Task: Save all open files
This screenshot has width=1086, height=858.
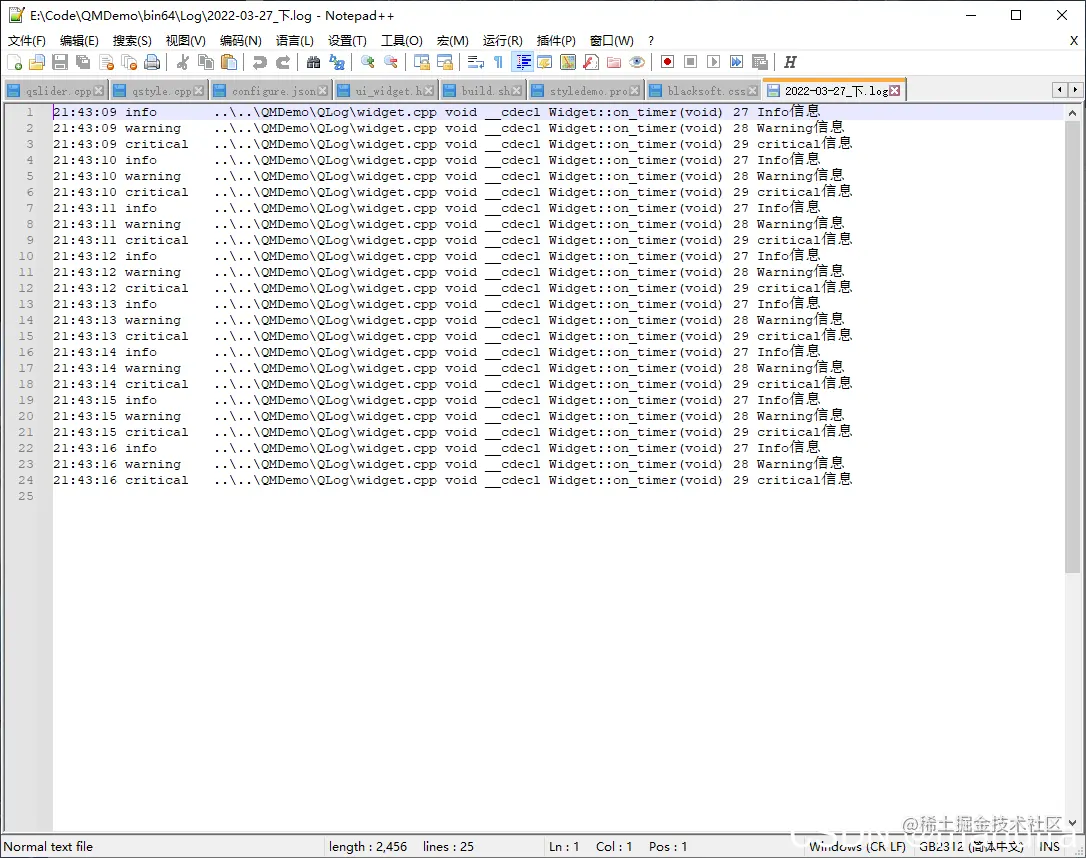Action: 83,62
